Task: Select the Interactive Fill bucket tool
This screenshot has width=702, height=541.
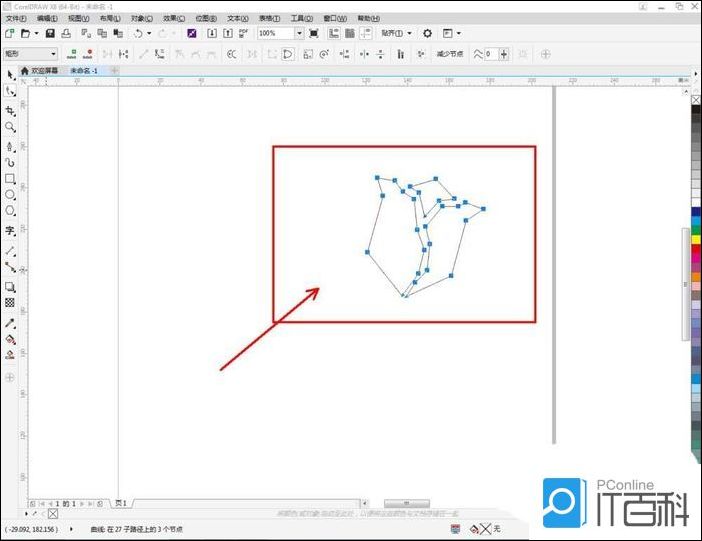Action: [x=10, y=339]
